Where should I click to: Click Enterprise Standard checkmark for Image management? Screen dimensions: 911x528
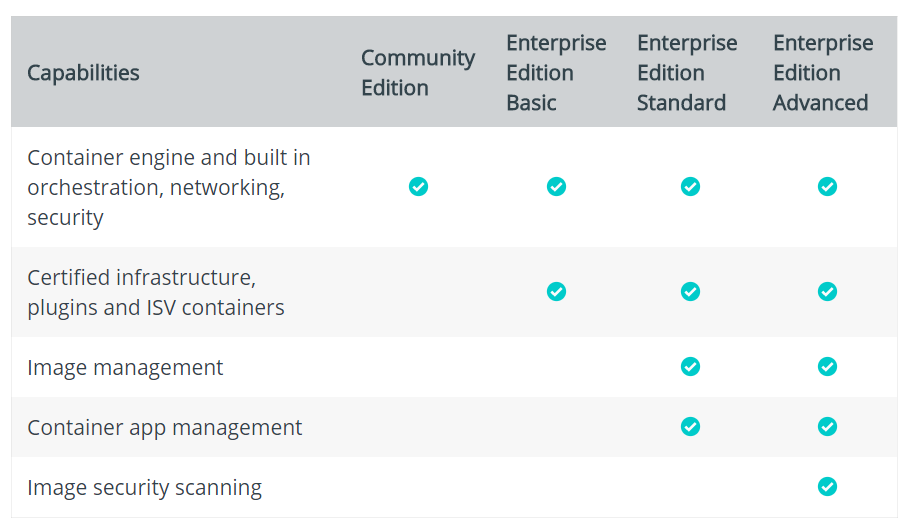point(690,367)
